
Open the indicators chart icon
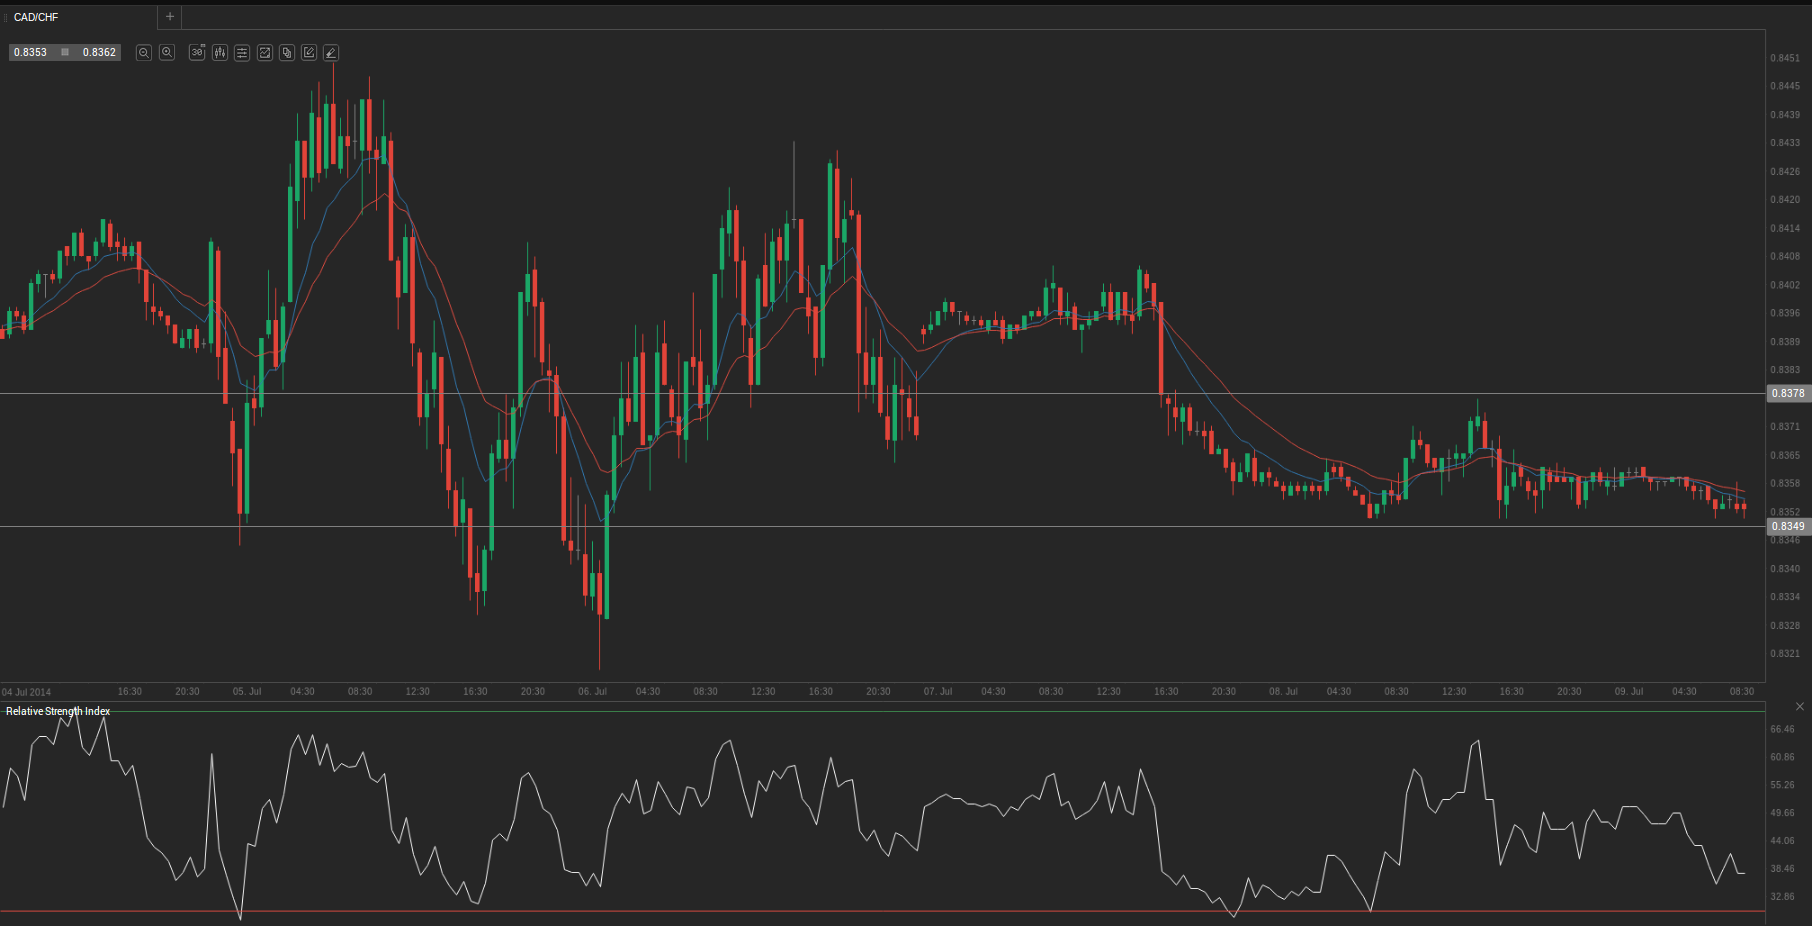coord(265,52)
